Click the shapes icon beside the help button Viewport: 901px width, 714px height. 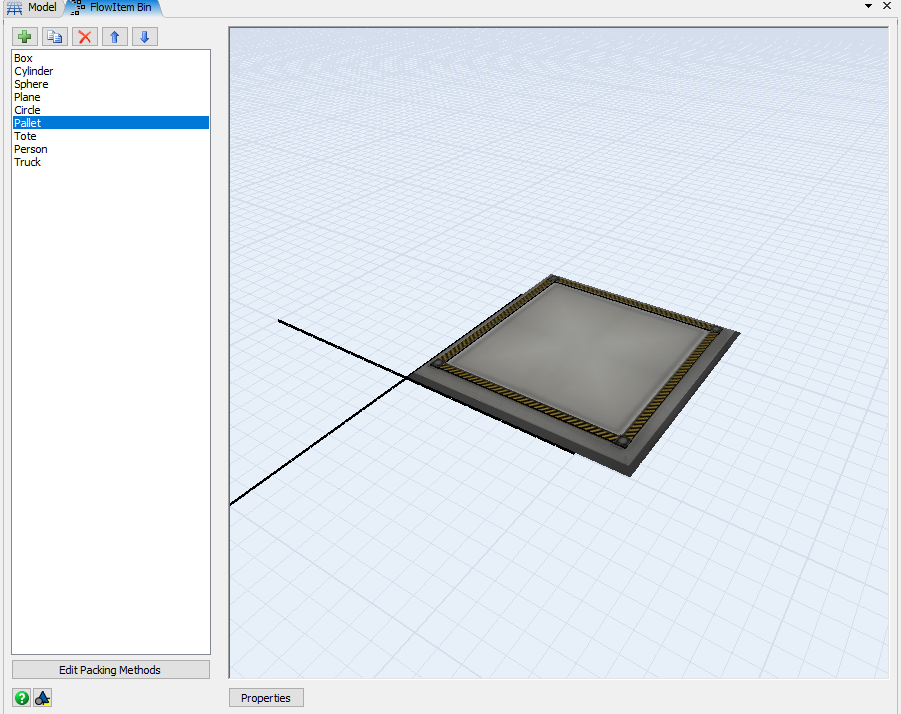(x=43, y=698)
